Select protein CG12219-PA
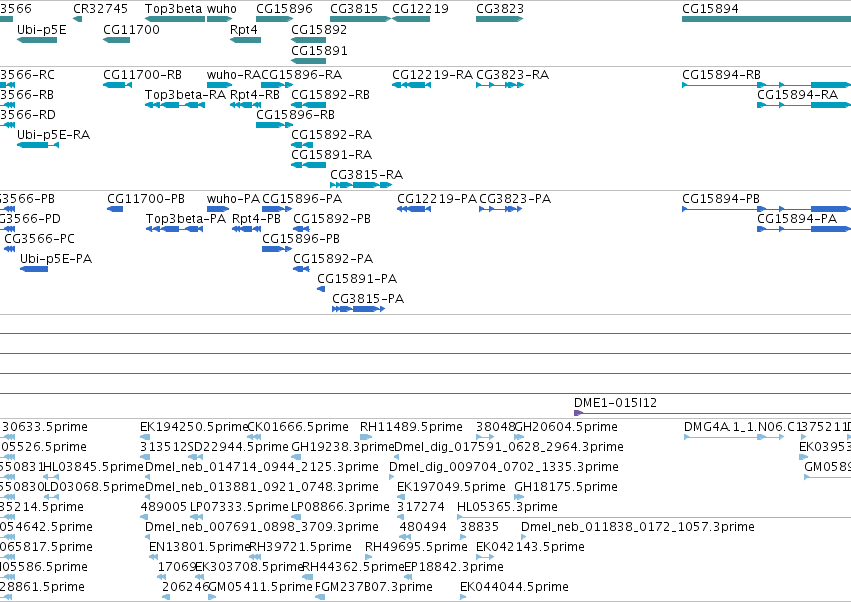 point(414,209)
